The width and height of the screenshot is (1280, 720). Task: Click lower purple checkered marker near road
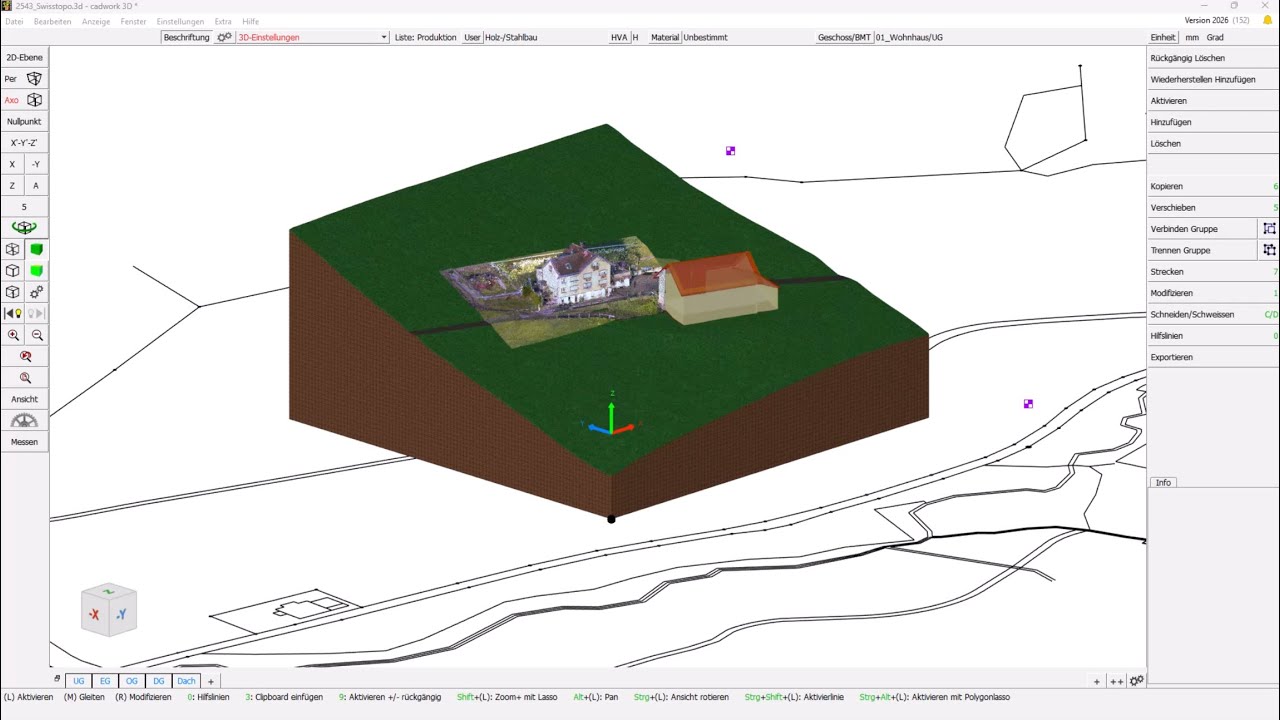pos(1028,404)
